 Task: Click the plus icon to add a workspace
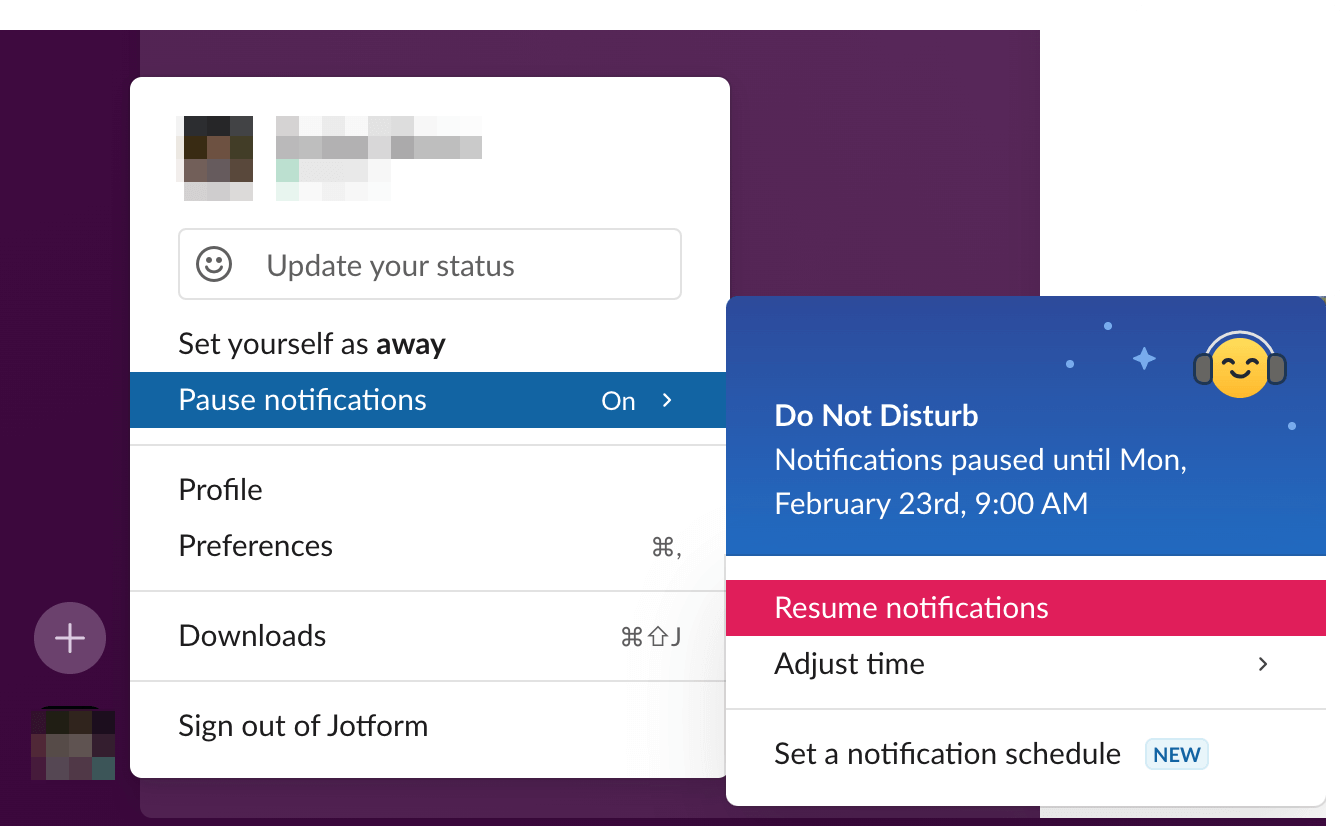(x=69, y=637)
